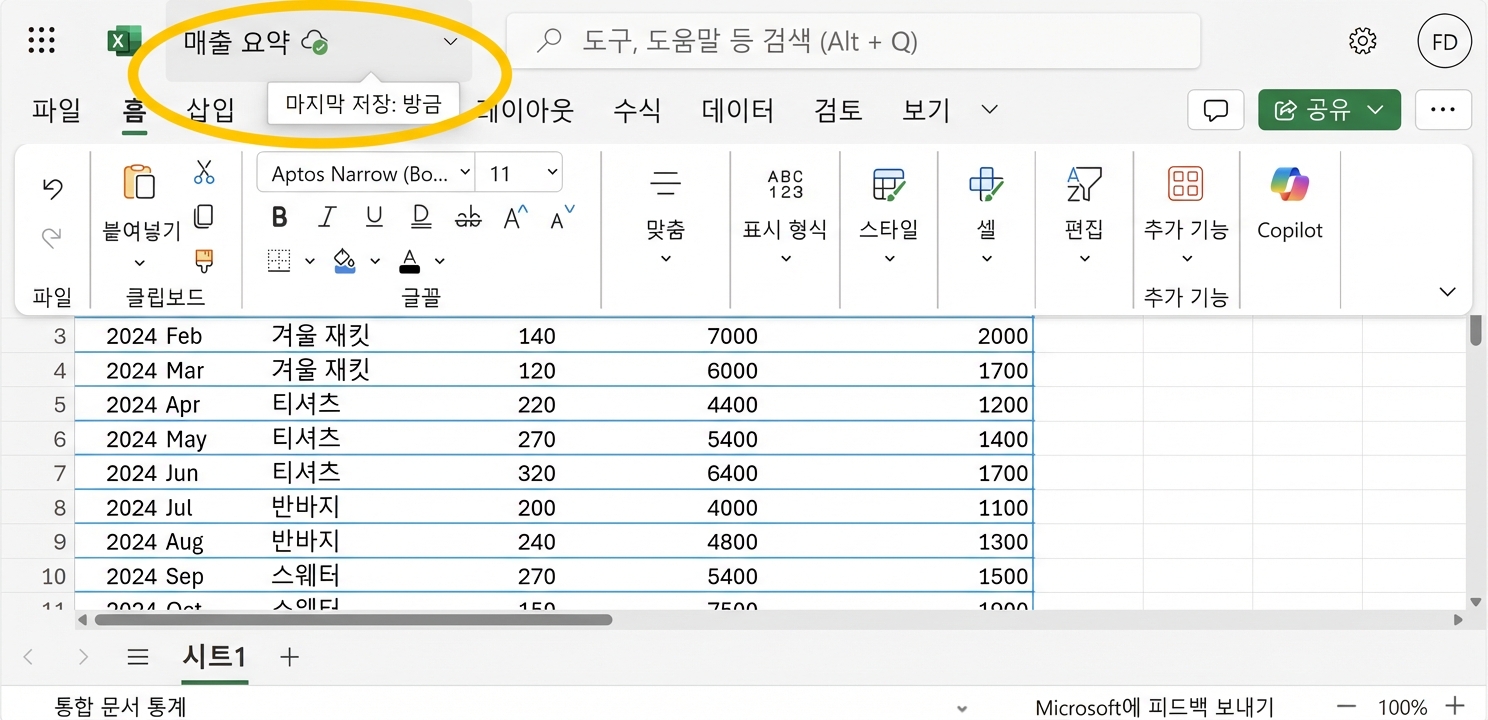The height and width of the screenshot is (720, 1488).
Task: Click the Excel logo icon
Action: point(124,41)
